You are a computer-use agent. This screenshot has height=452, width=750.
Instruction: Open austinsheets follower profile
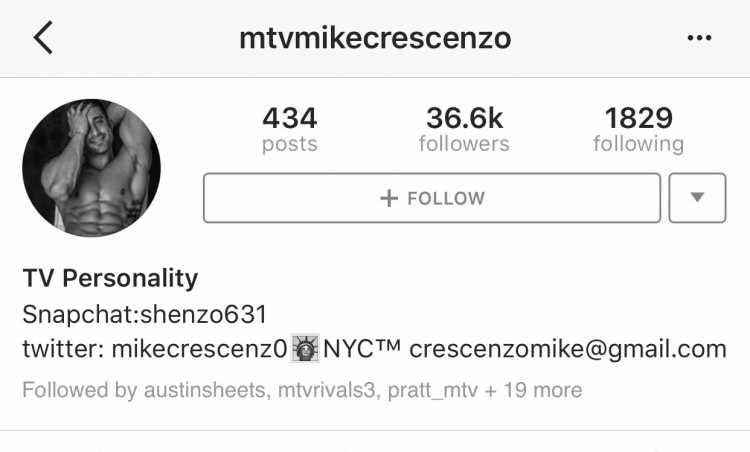coord(204,390)
